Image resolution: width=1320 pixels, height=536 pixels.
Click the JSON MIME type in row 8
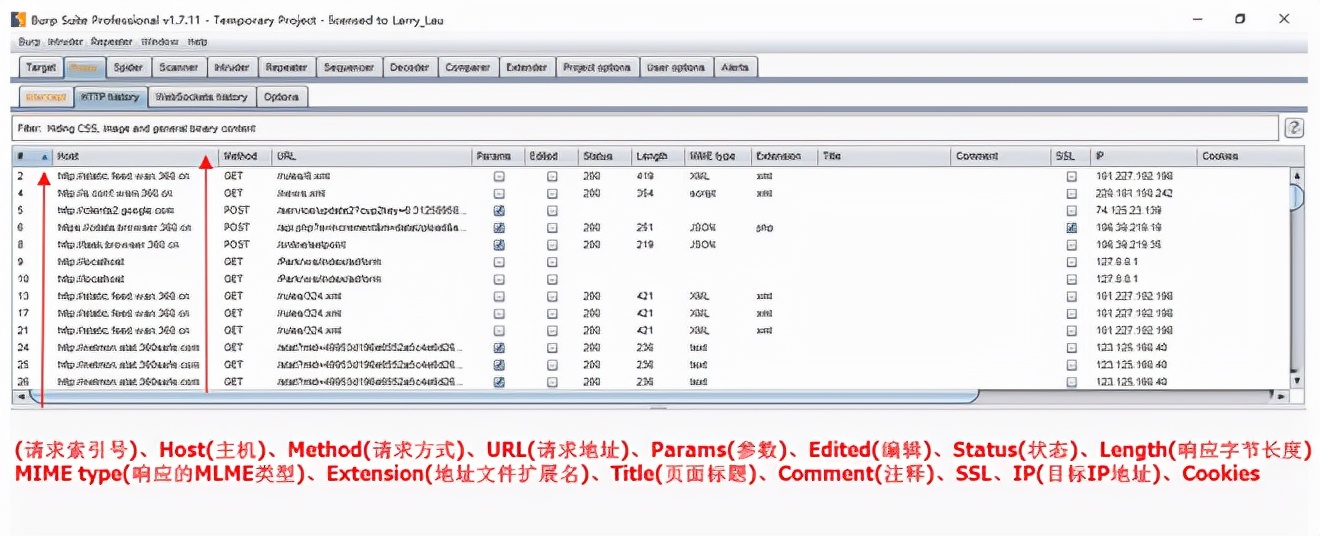point(702,245)
